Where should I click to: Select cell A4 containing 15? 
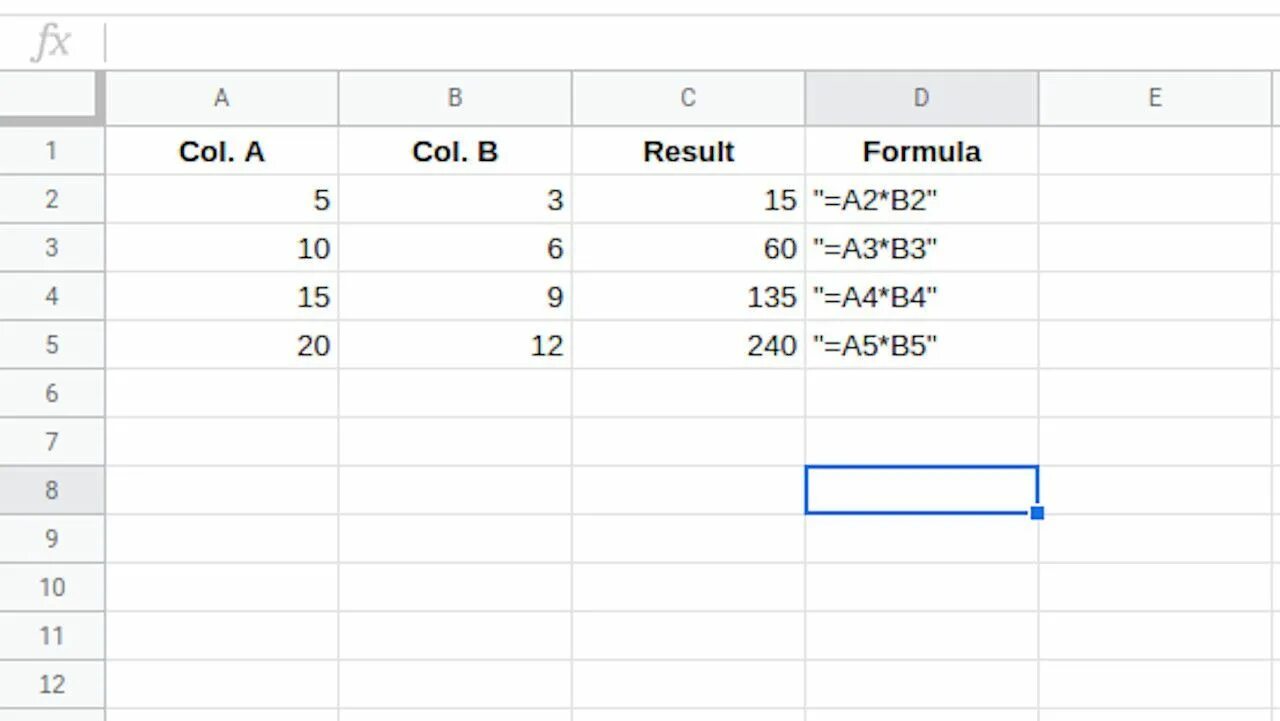click(x=222, y=297)
